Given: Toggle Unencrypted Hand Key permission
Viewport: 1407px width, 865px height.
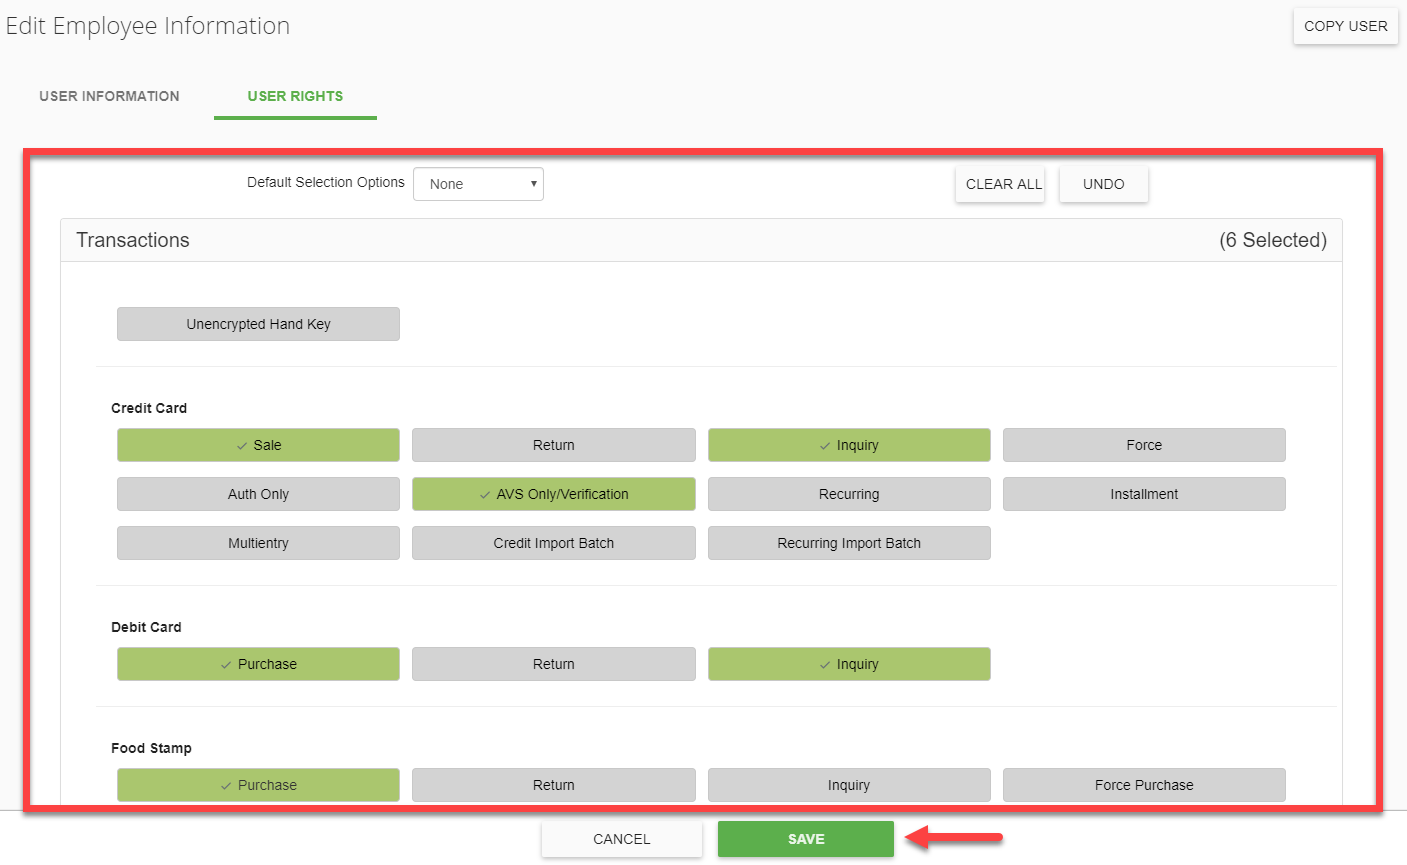Looking at the screenshot, I should coord(258,324).
